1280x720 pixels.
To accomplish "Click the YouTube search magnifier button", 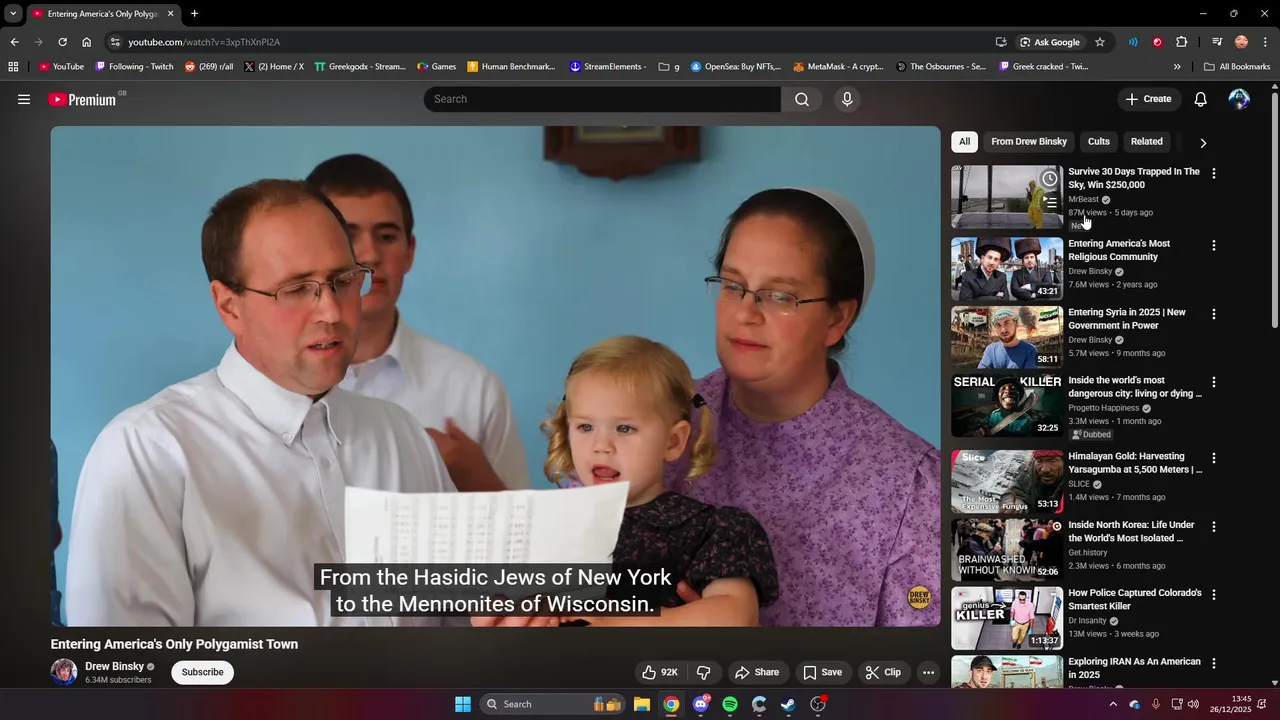I will click(802, 99).
